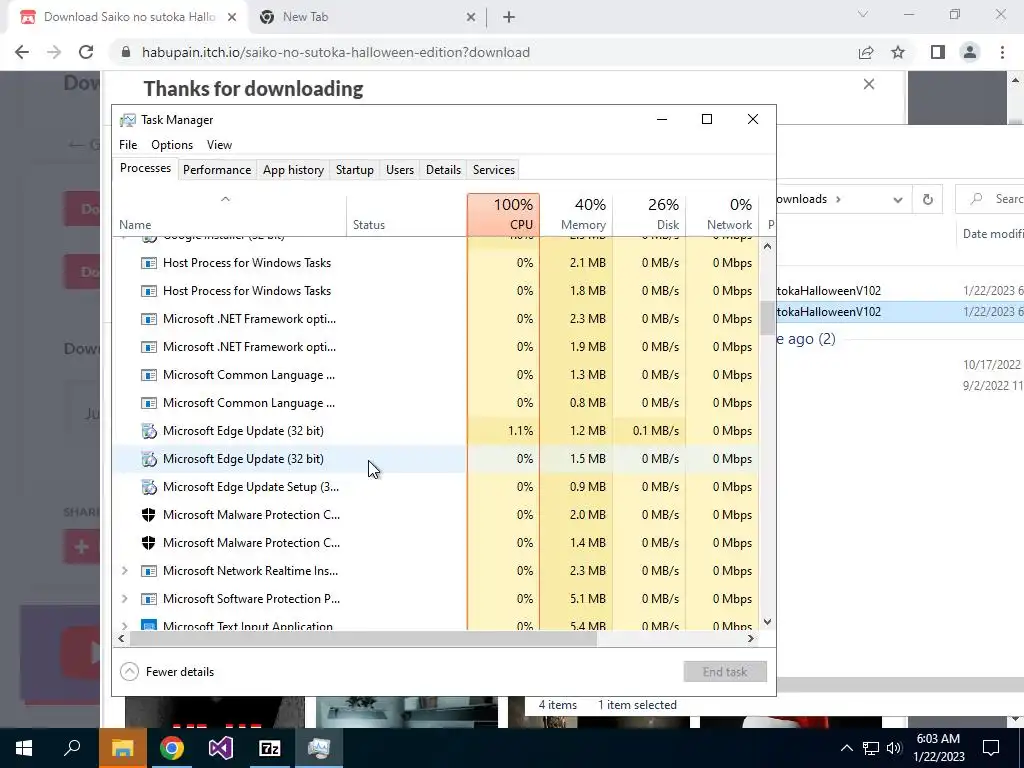Screen dimensions: 1024x768
Task: Sort processes by Disk column
Action: coord(650,215)
